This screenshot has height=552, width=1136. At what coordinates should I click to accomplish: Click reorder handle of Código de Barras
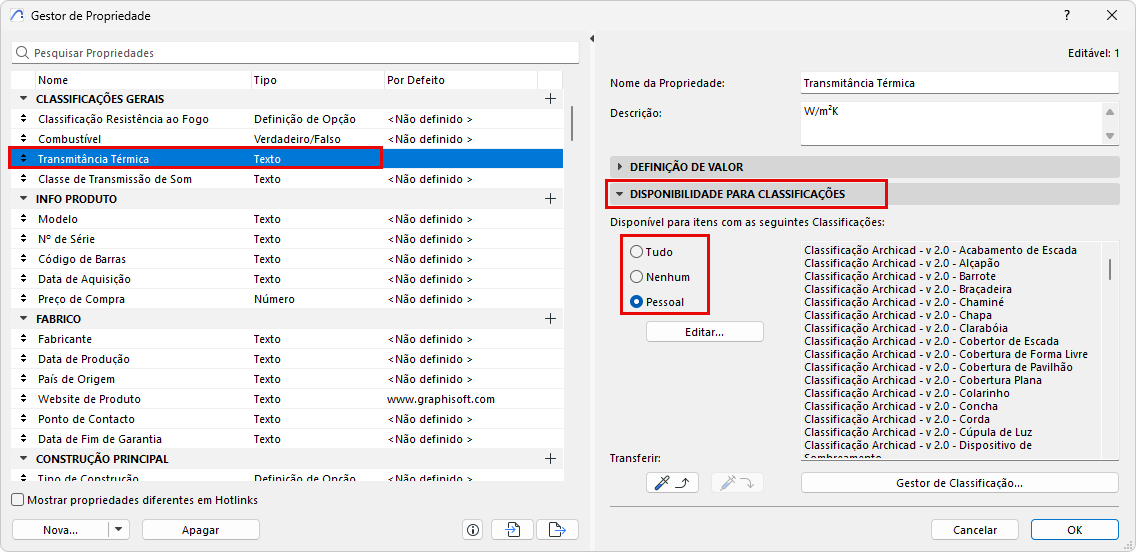click(23, 259)
